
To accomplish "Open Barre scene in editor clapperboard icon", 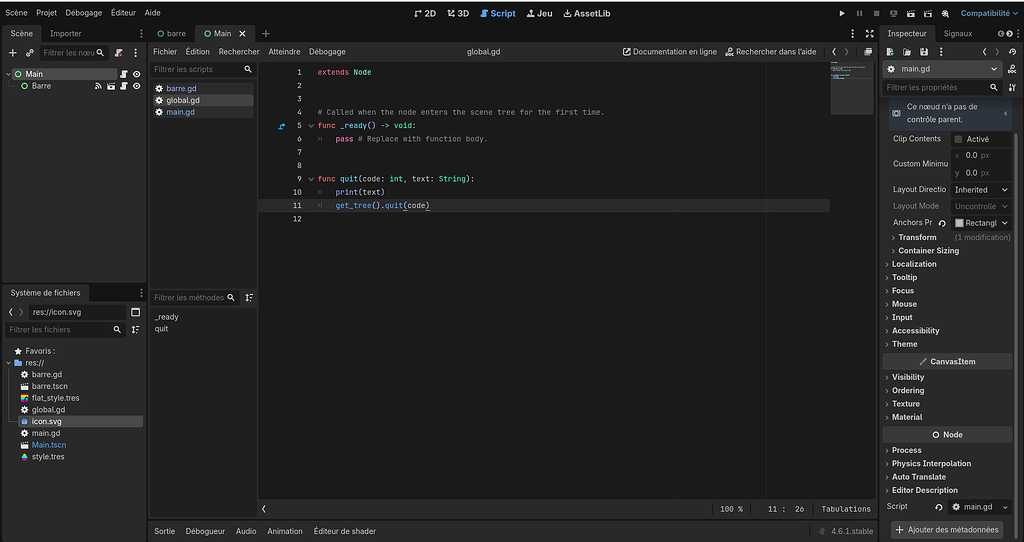I will point(111,86).
